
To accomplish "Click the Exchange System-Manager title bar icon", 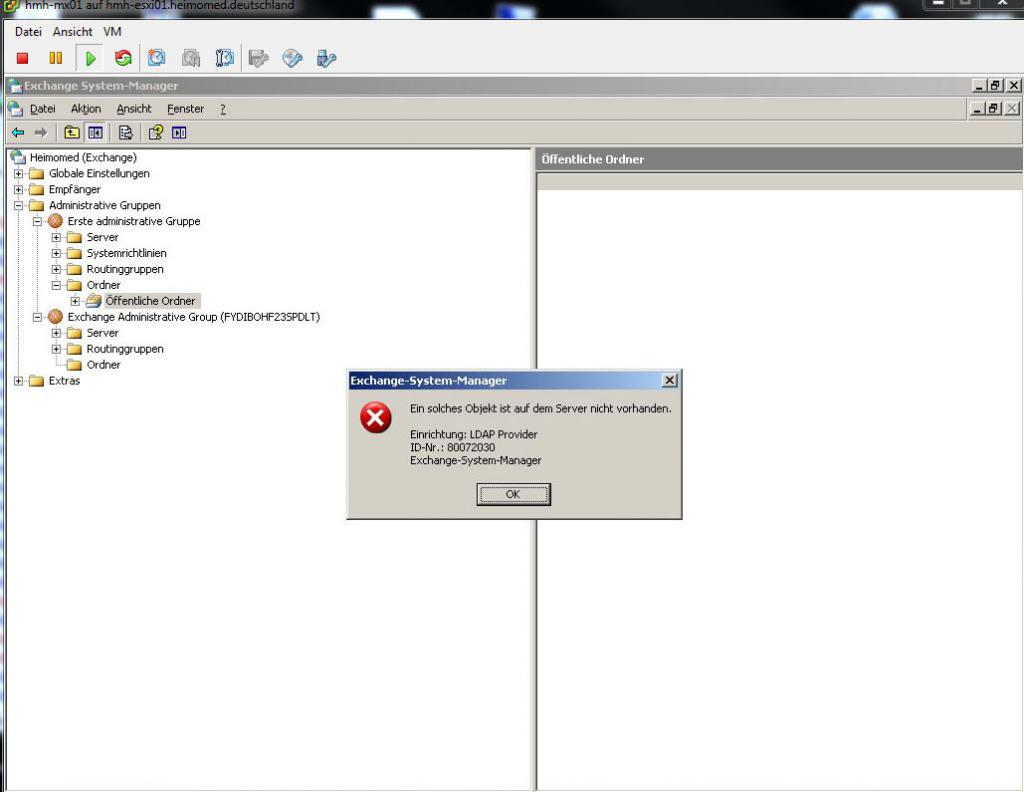I will coord(14,86).
